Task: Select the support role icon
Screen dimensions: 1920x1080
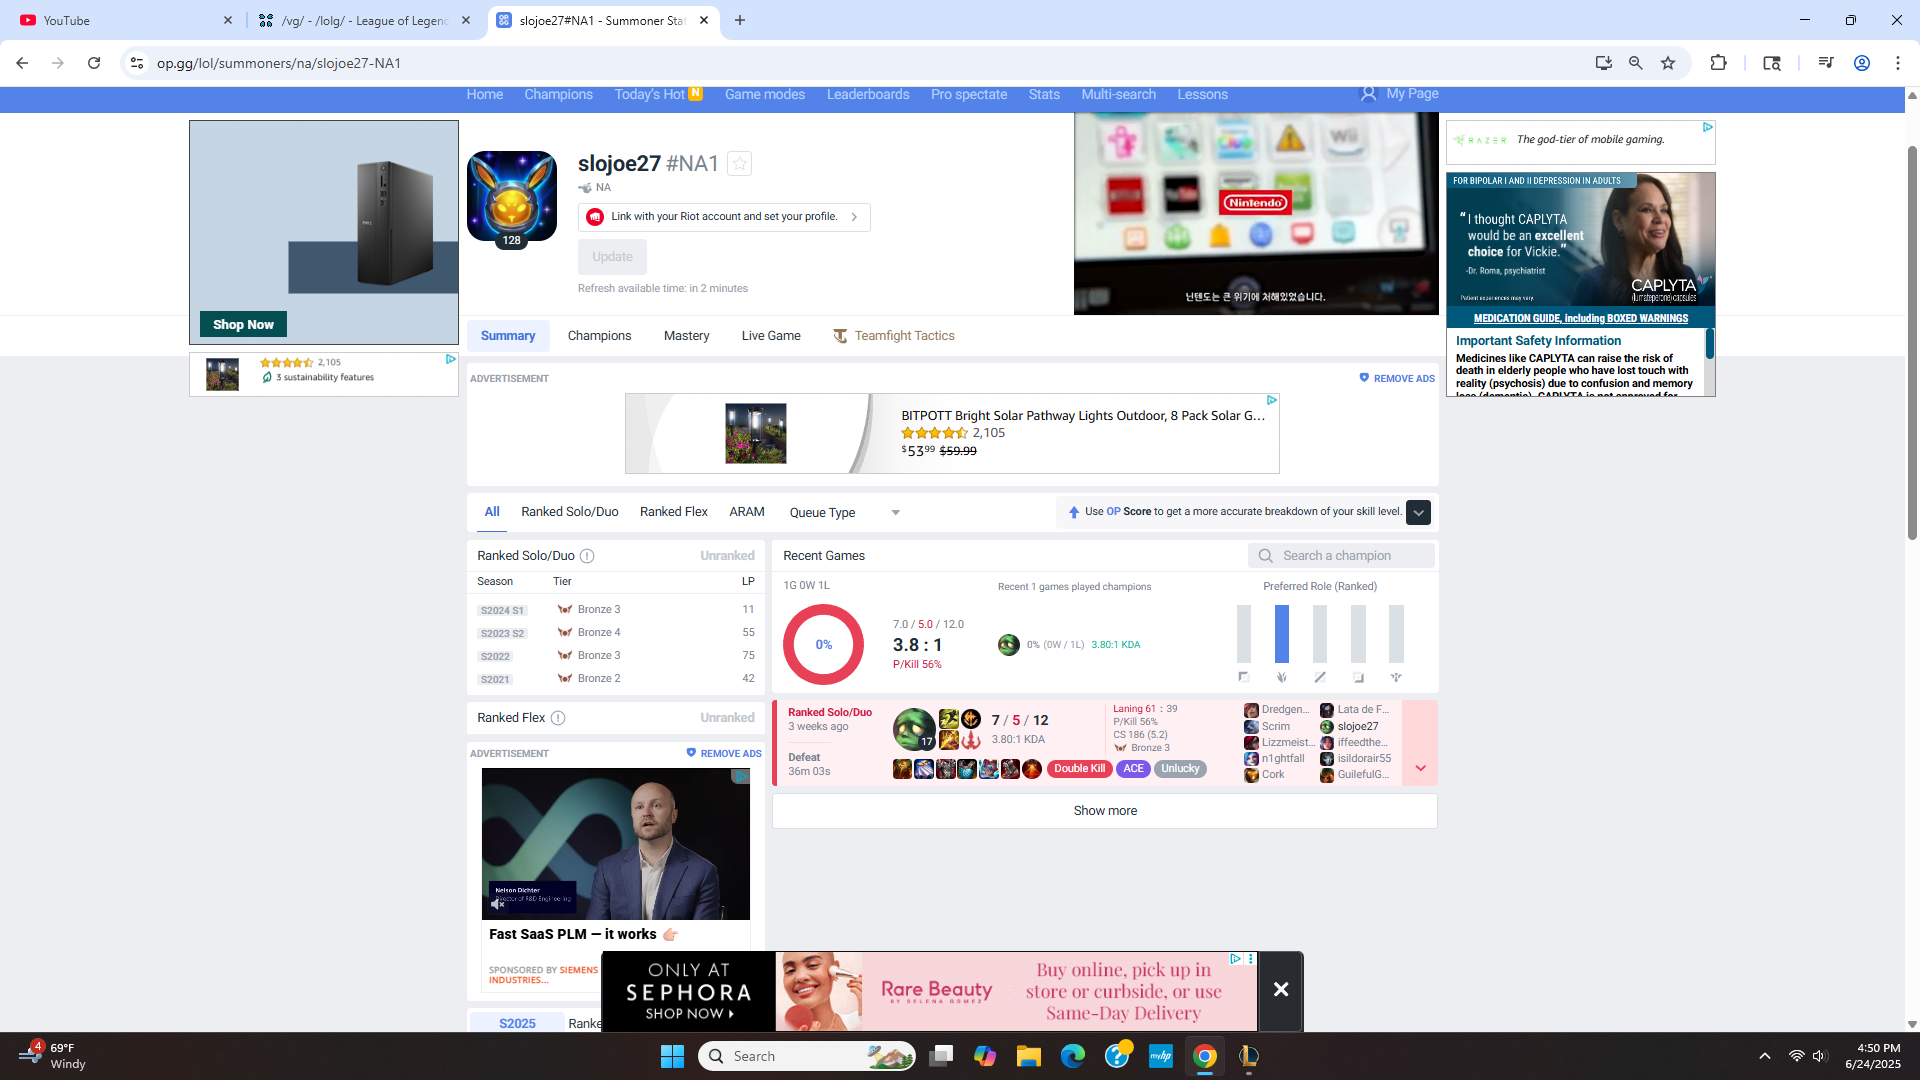Action: [1396, 677]
